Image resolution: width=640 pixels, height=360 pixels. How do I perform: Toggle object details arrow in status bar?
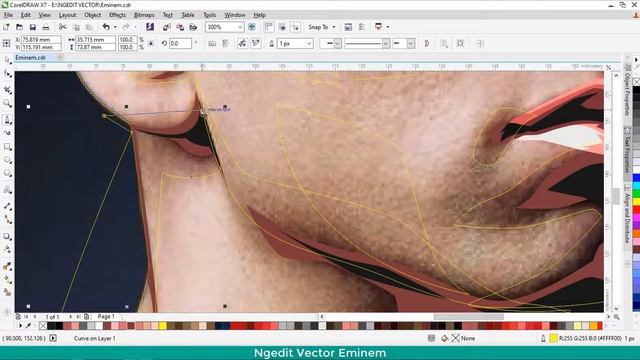(53, 338)
